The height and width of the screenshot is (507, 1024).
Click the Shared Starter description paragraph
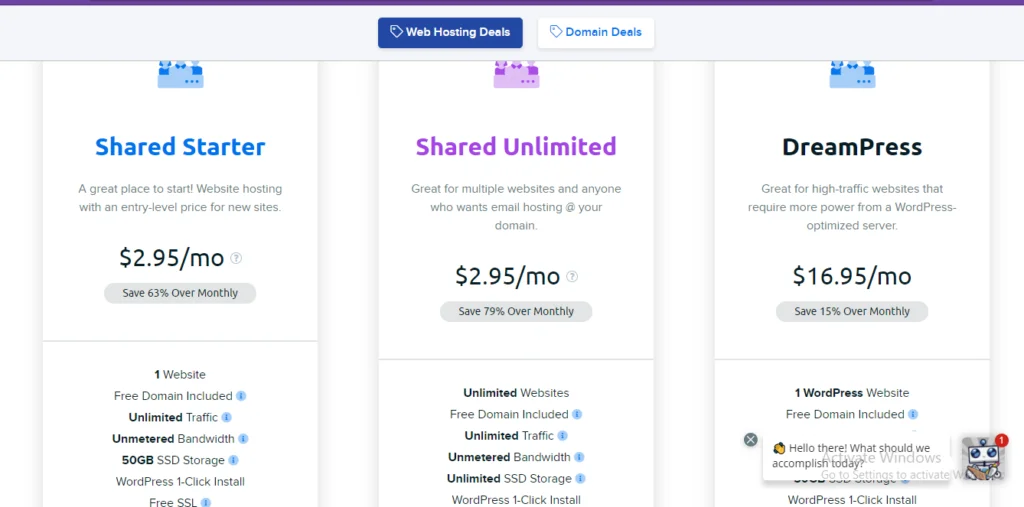(x=180, y=198)
